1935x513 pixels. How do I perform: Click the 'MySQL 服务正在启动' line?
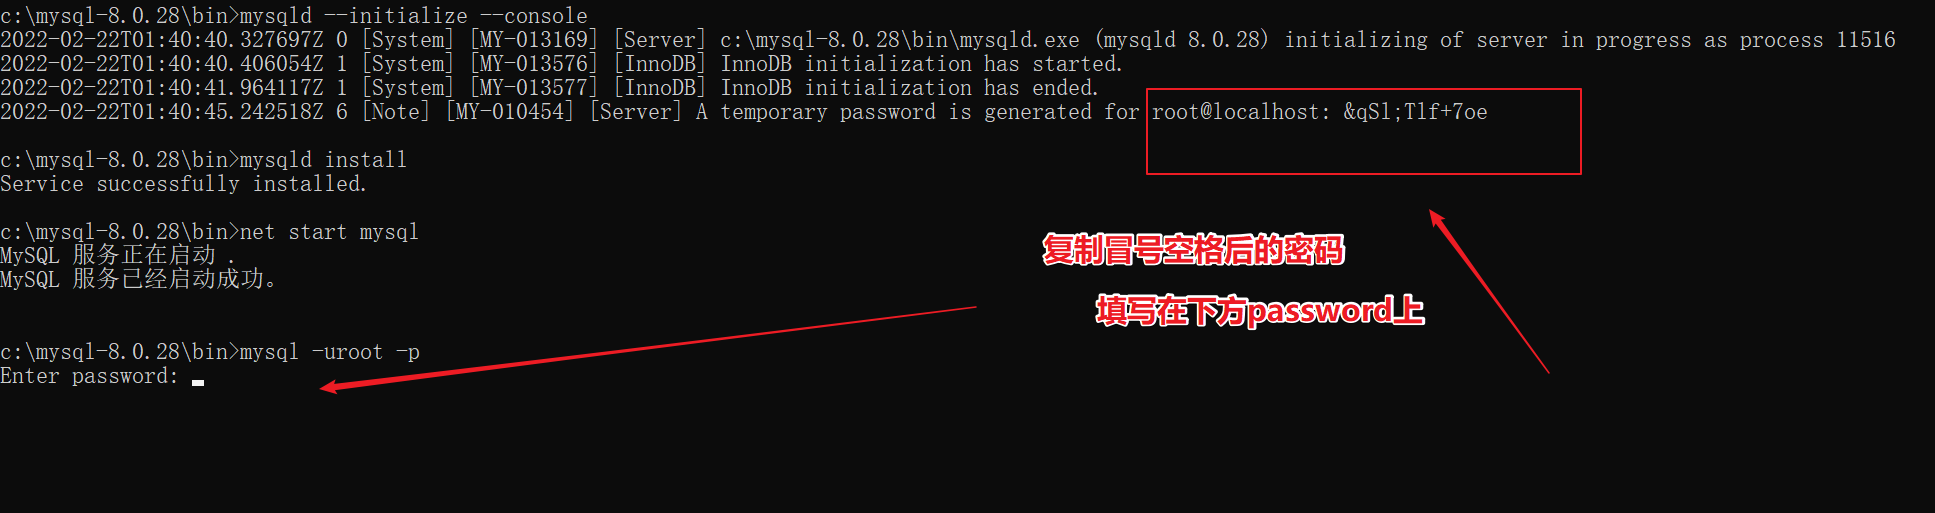(x=118, y=255)
